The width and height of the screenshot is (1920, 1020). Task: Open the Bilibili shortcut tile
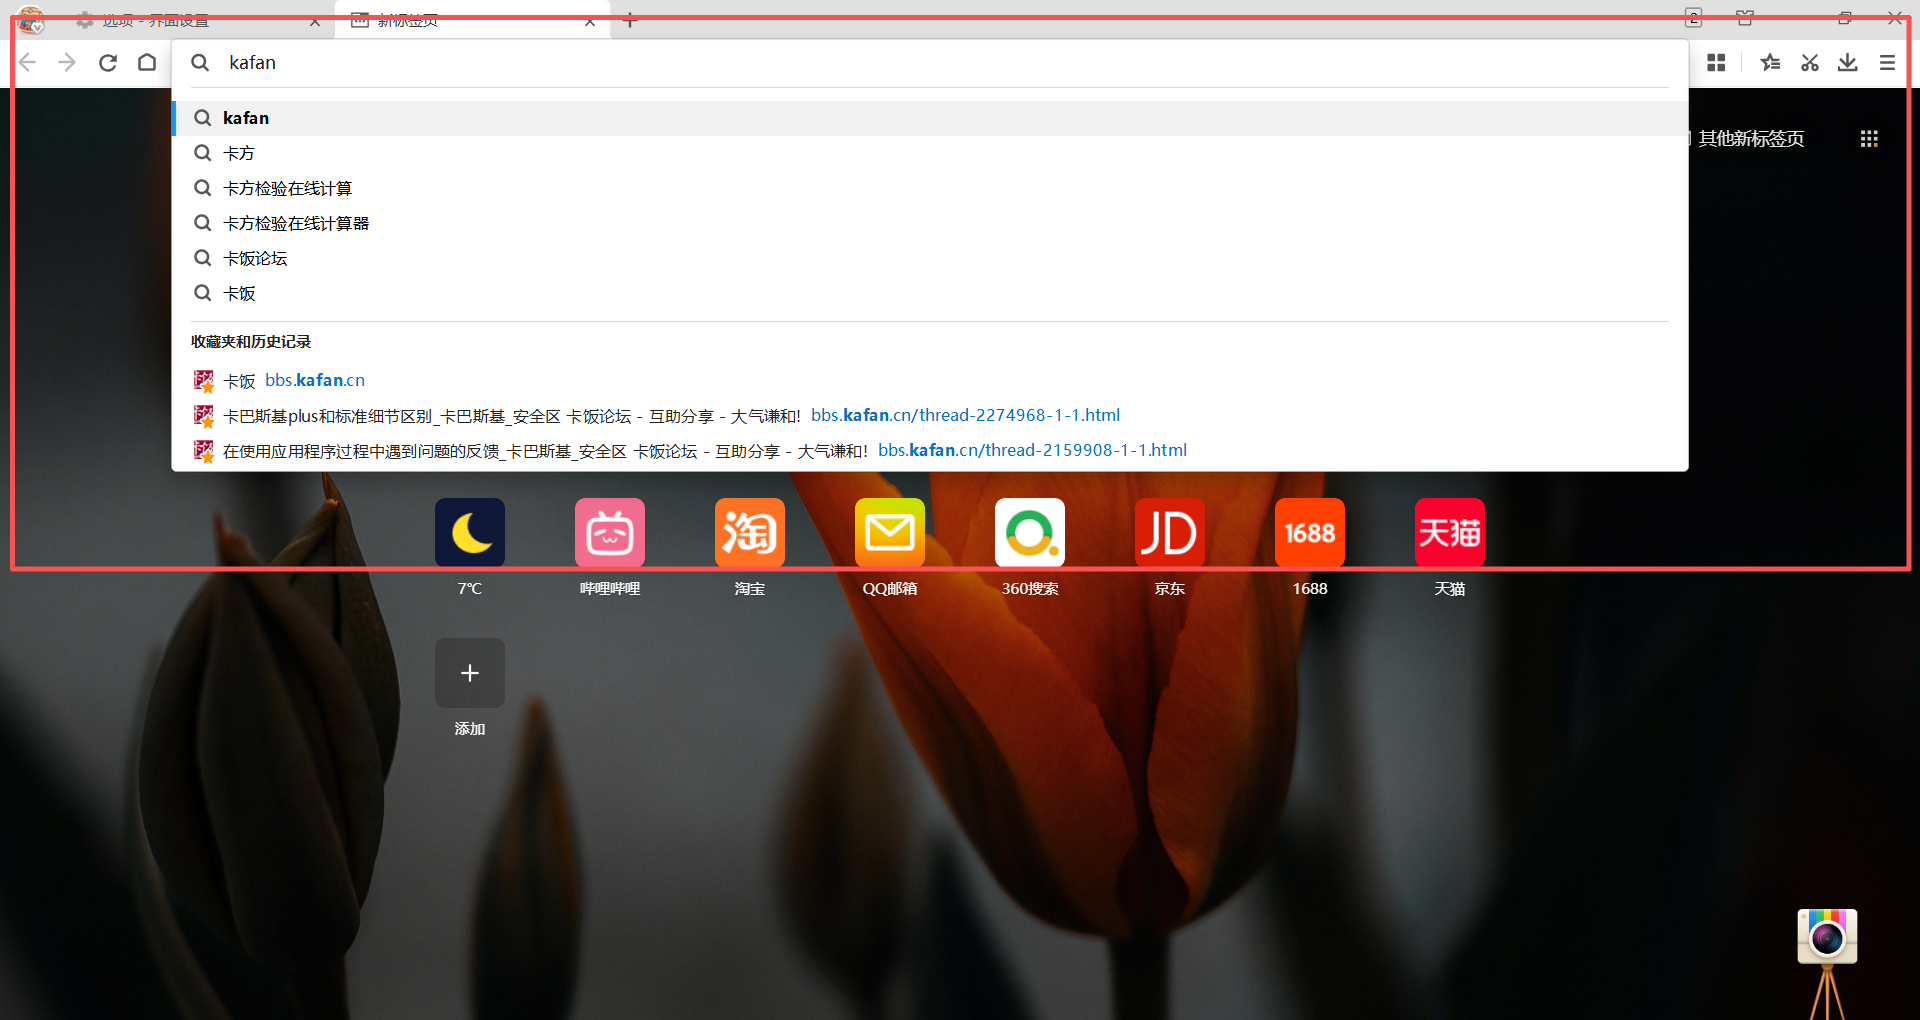pyautogui.click(x=609, y=533)
